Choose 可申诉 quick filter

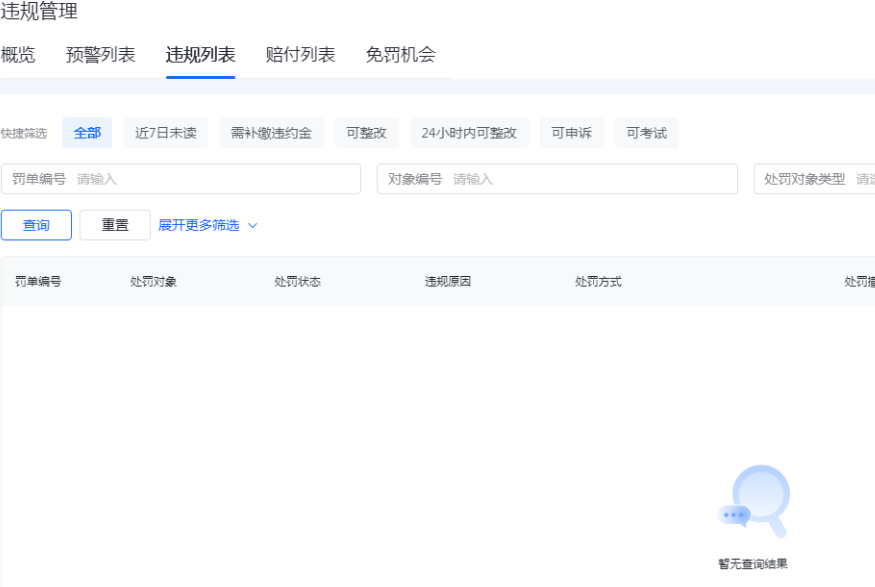571,133
